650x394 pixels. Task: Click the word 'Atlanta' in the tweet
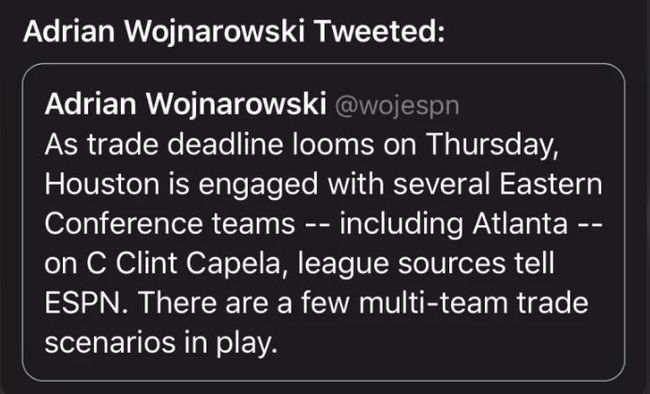click(x=520, y=223)
